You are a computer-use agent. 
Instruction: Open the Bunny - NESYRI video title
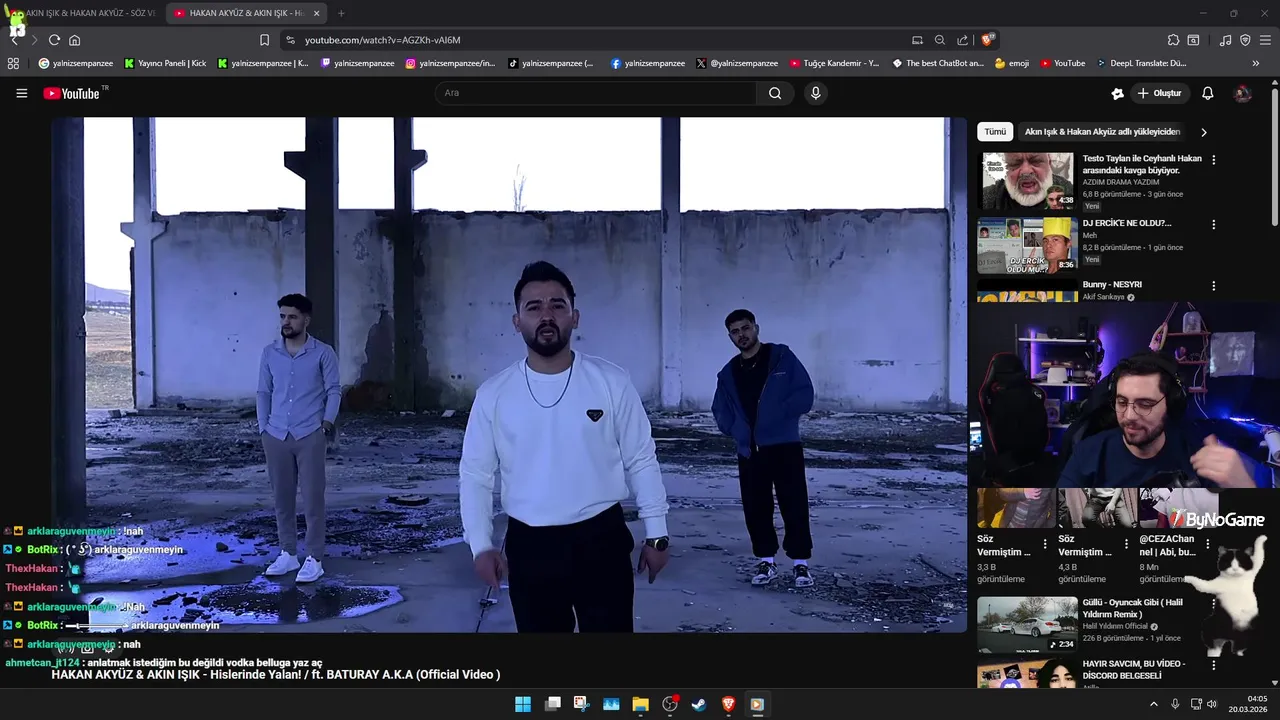[x=1112, y=284]
